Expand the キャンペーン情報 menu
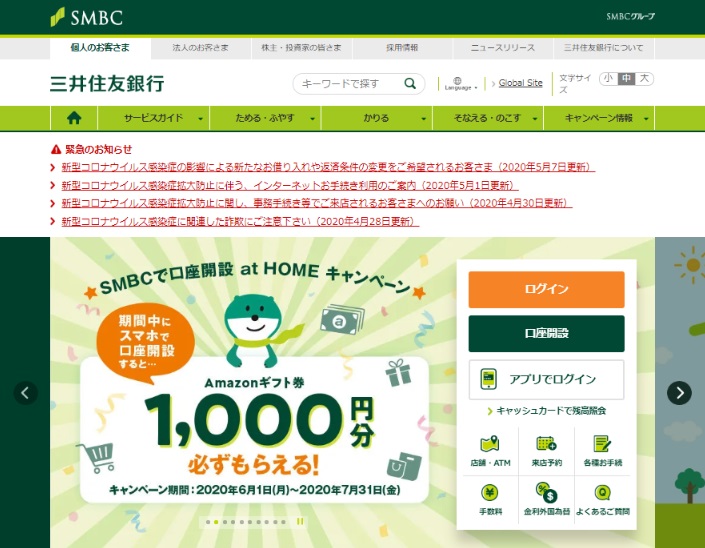Screen dimensions: 705x548 tap(599, 118)
